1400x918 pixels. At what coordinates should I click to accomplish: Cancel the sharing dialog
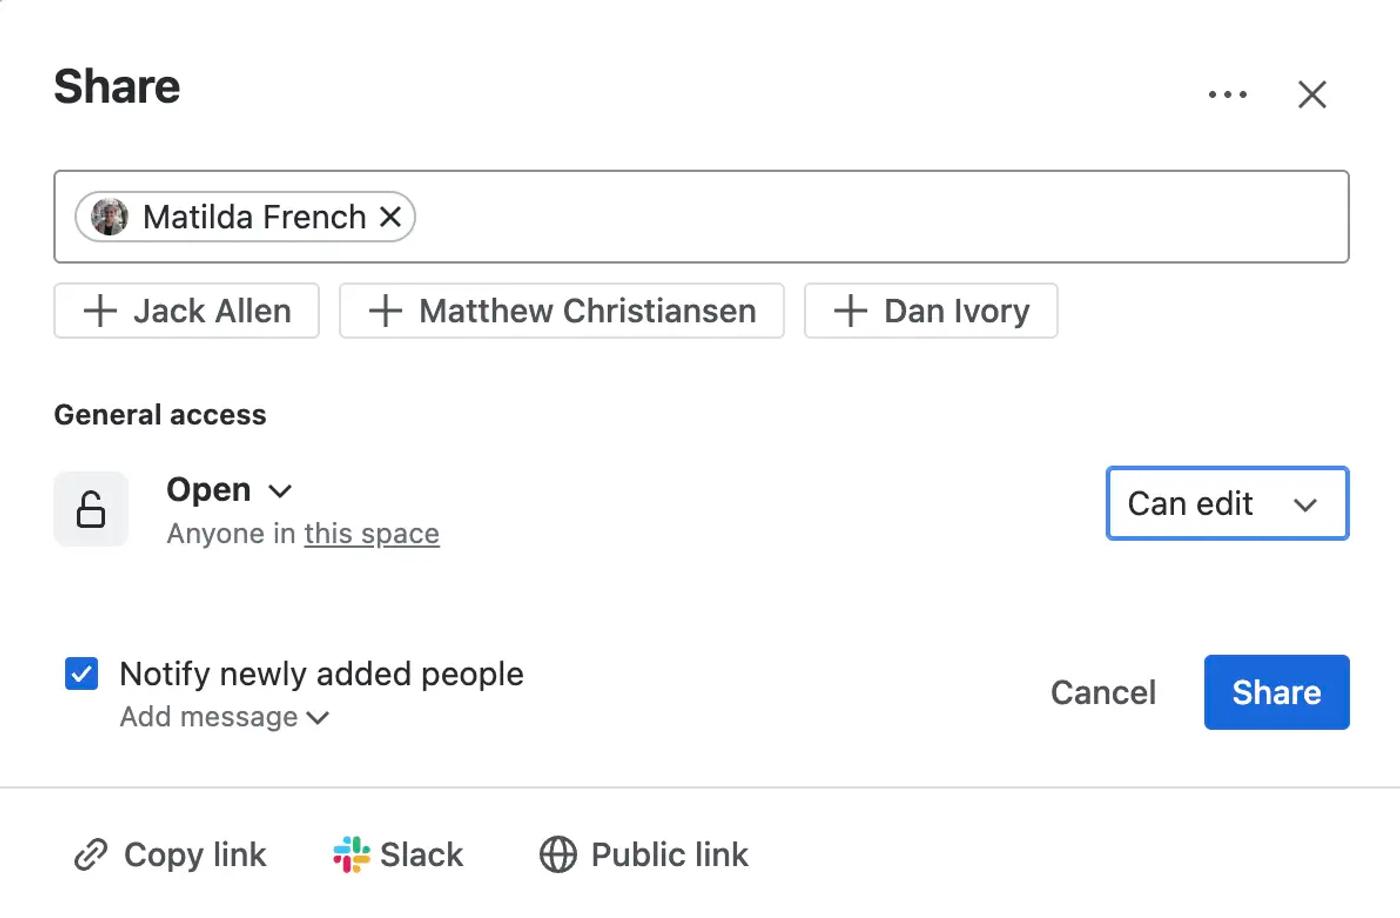(x=1103, y=692)
